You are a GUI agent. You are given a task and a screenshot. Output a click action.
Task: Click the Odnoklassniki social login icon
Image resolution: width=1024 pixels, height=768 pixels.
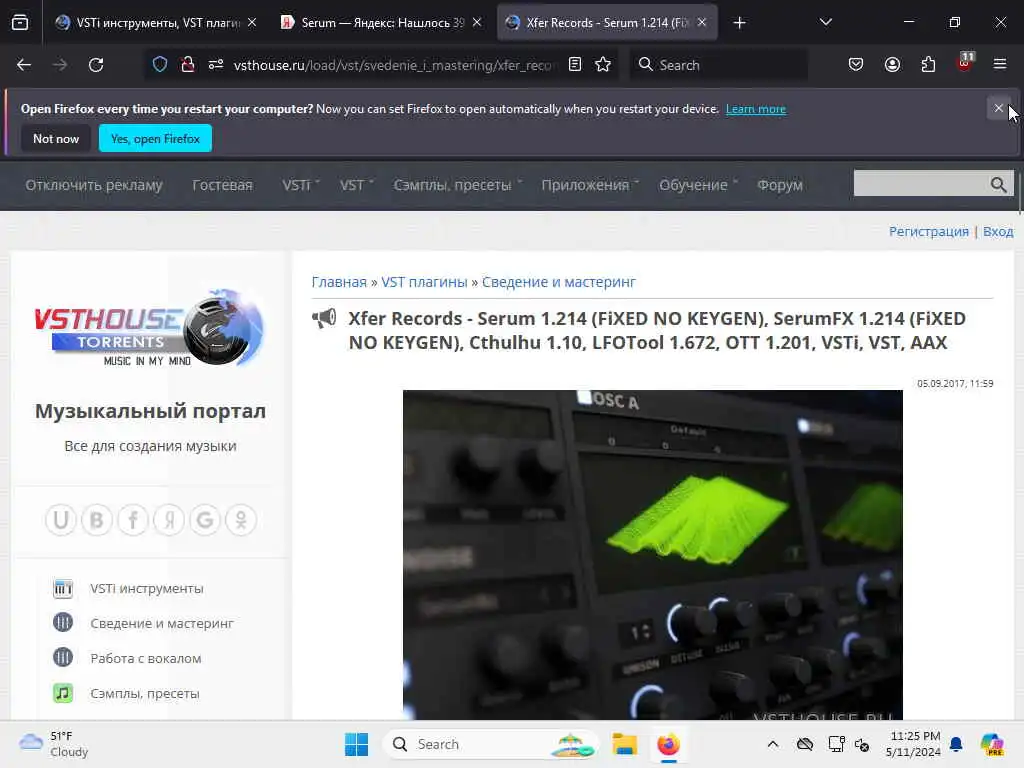pos(241,520)
